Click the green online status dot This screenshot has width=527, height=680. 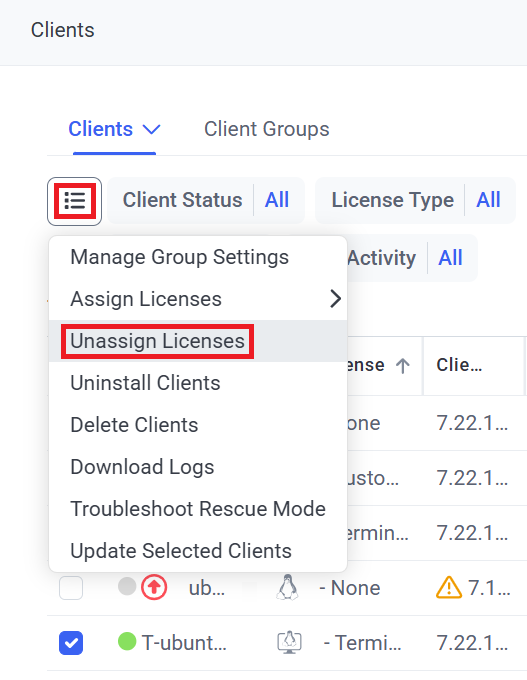(127, 641)
